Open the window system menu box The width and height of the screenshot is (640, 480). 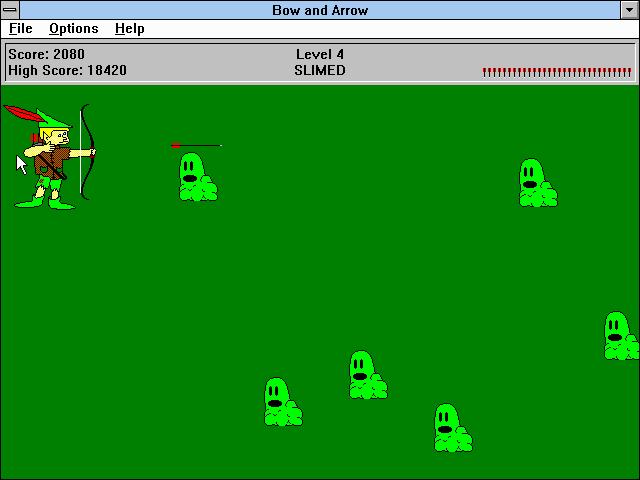tap(10, 10)
